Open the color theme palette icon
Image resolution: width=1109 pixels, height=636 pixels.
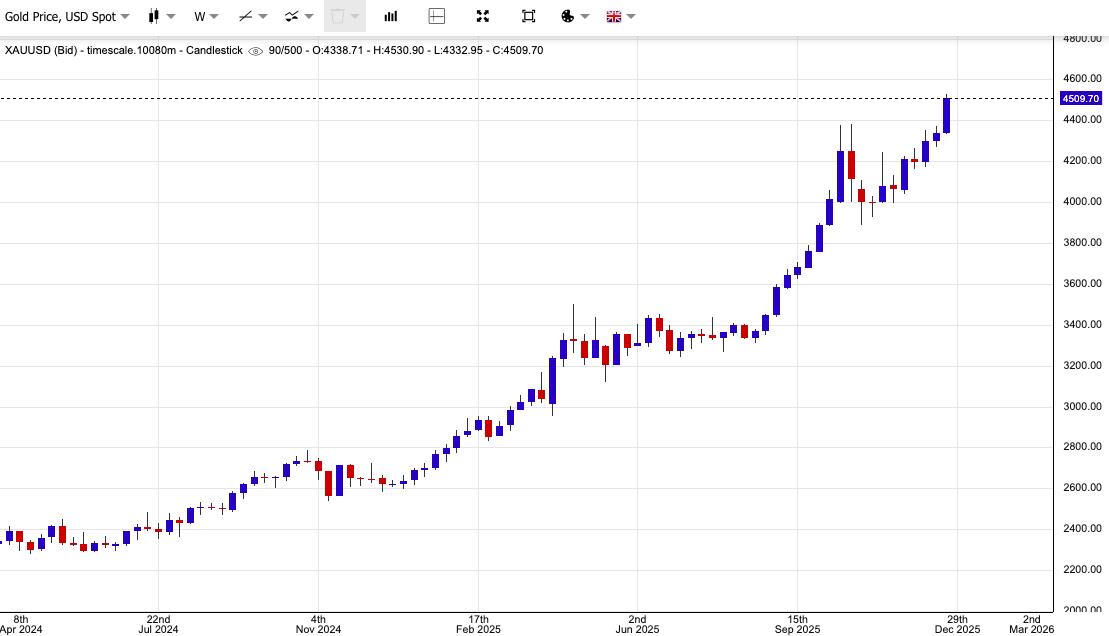568,16
